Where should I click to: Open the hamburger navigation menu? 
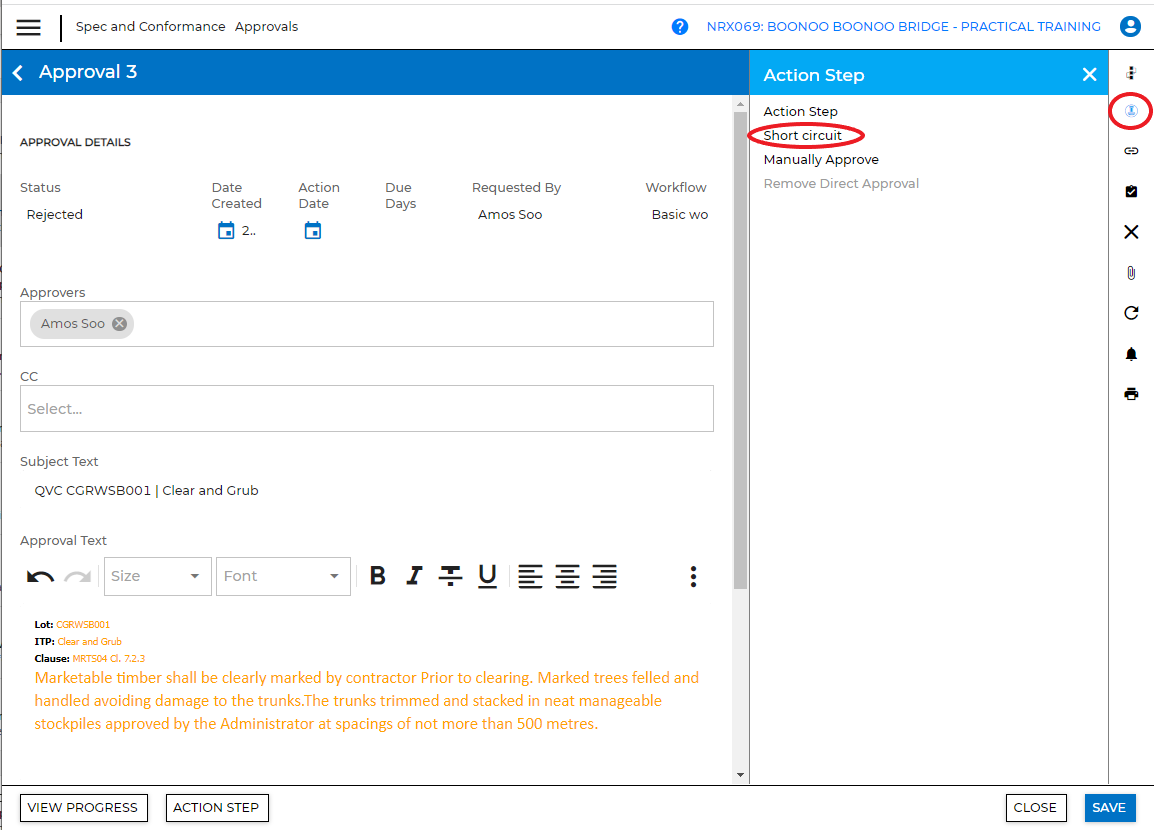click(x=29, y=27)
